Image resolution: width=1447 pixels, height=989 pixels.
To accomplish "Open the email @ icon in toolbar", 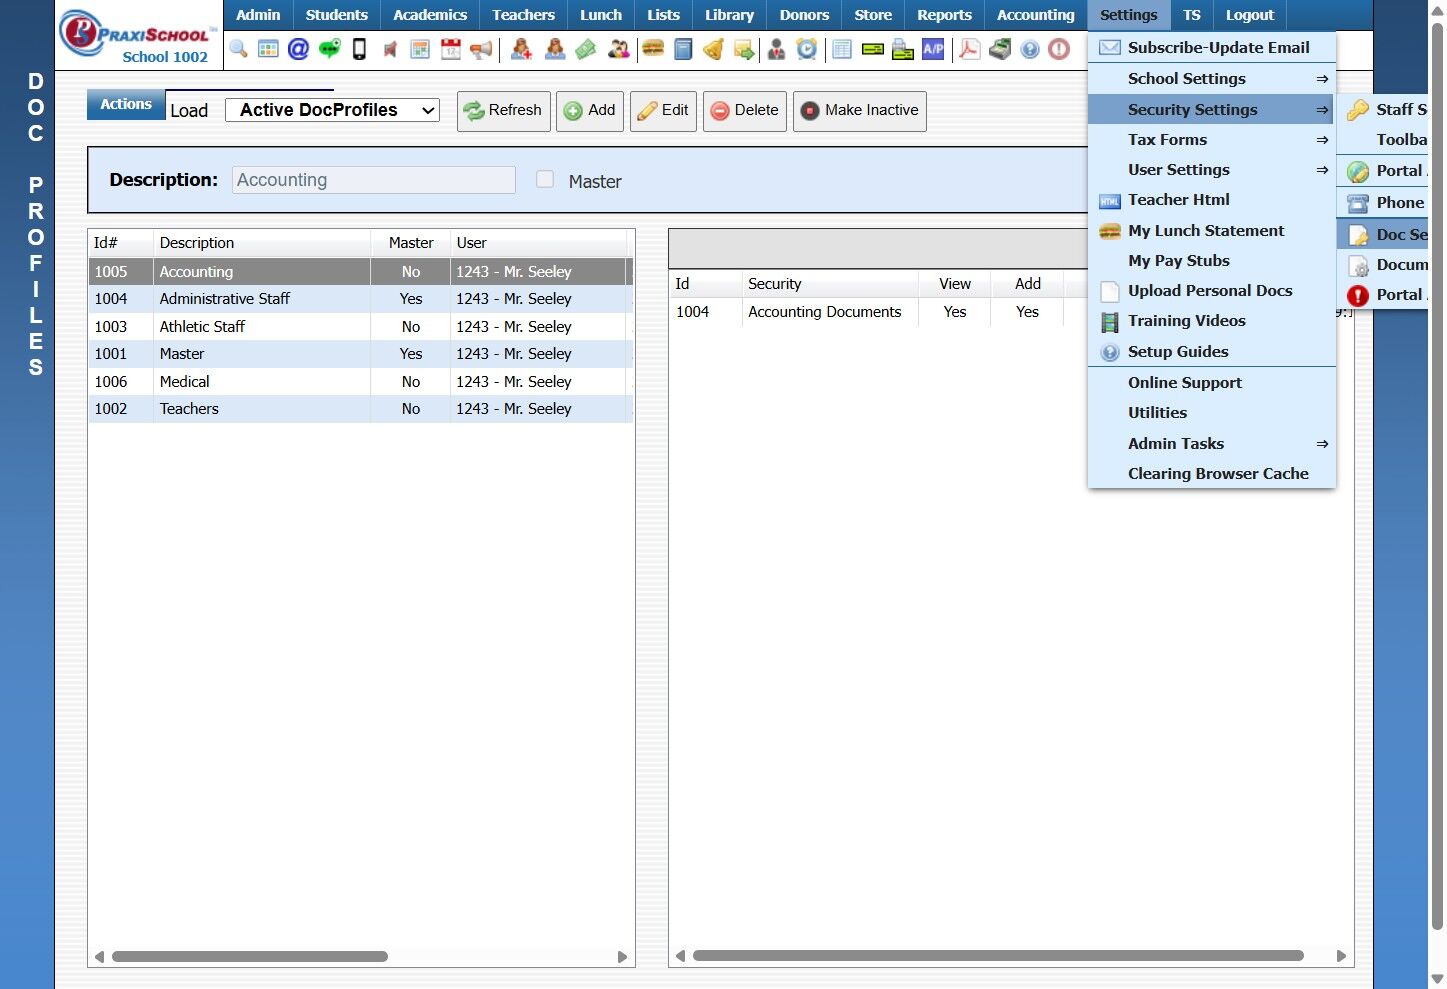I will (x=298, y=49).
